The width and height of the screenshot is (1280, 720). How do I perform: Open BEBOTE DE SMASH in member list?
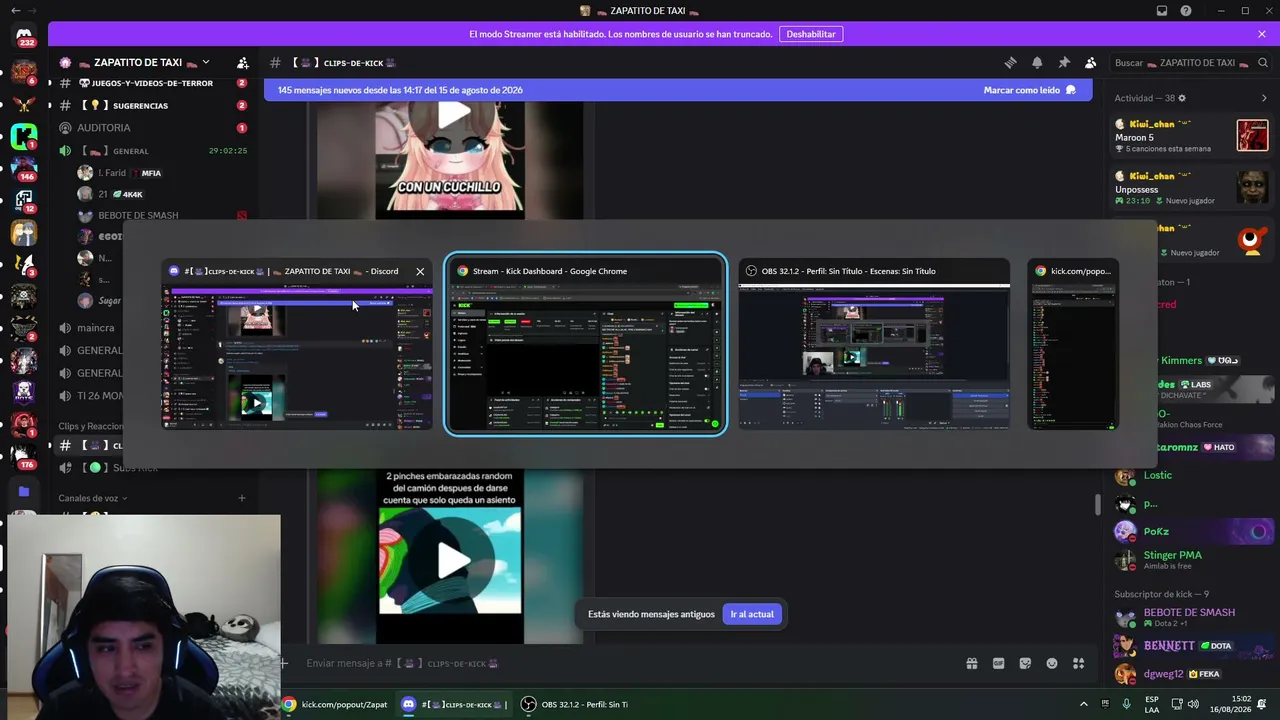point(1190,617)
